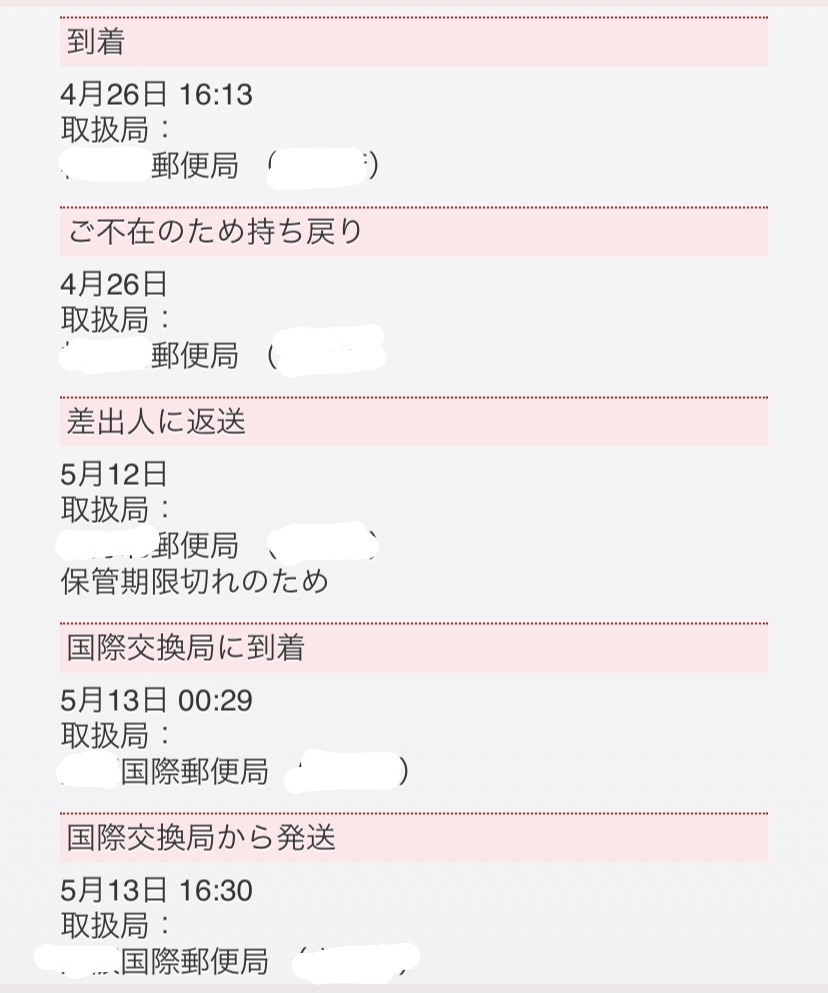Screen dimensions: 828x993
Task: Click the 5月13日 16:30 timestamp
Action: pyautogui.click(x=156, y=890)
